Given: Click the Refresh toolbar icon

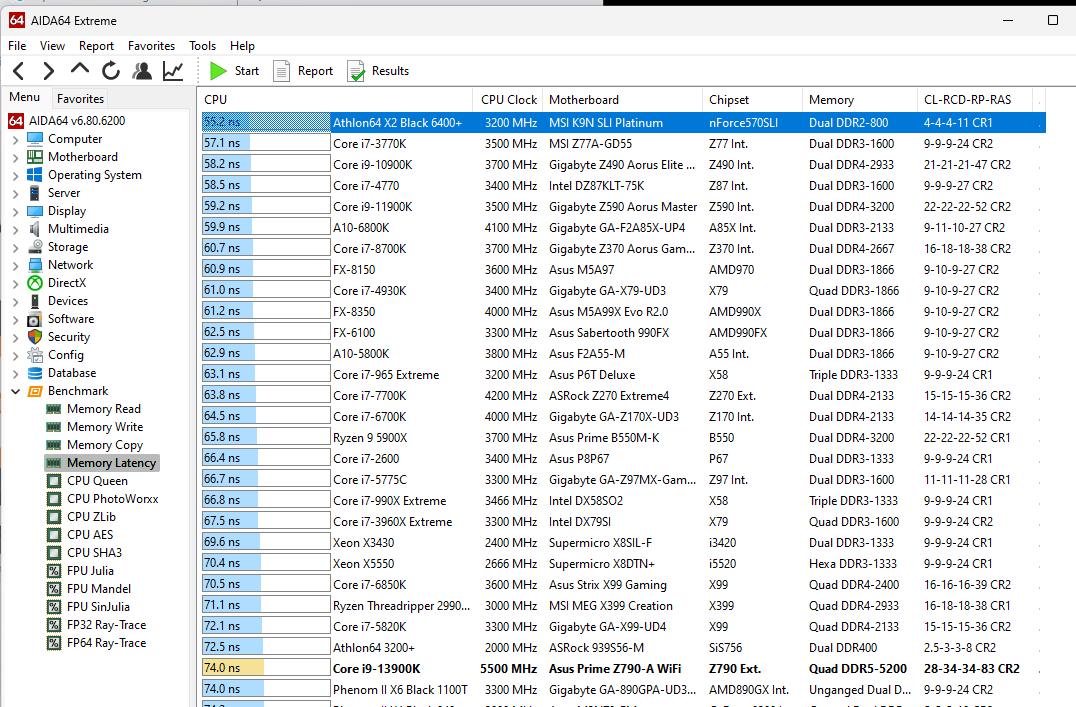Looking at the screenshot, I should tap(111, 71).
